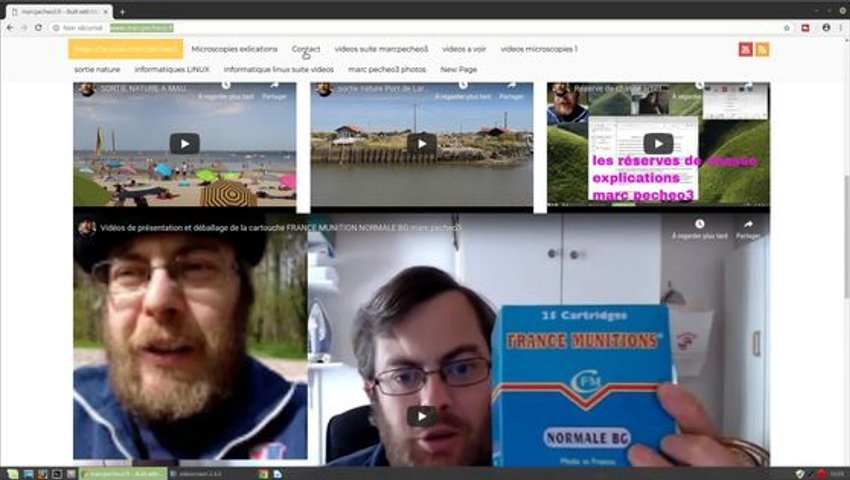Click channel avatar on the beach video
Image resolution: width=850 pixels, height=480 pixels.
[87, 89]
